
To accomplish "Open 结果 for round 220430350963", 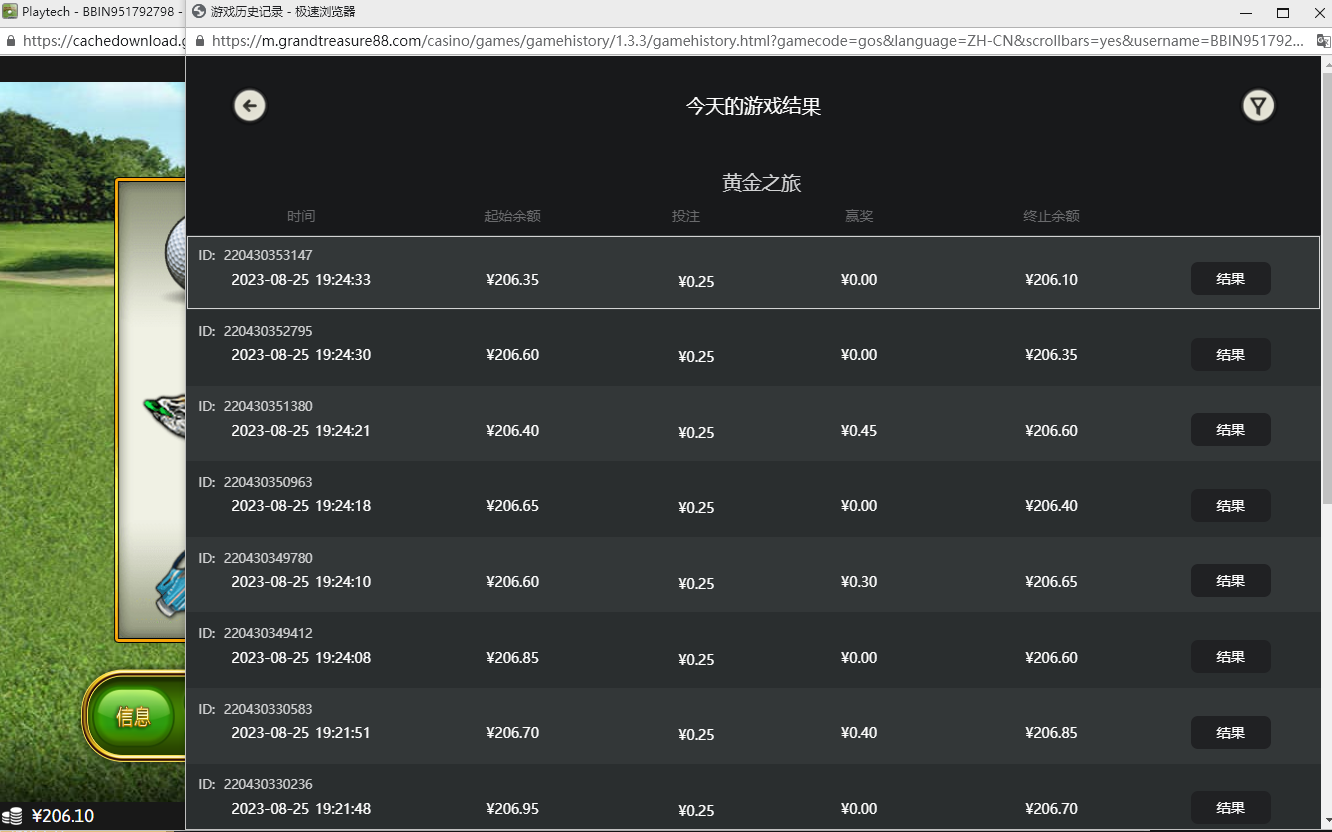I will pos(1230,506).
